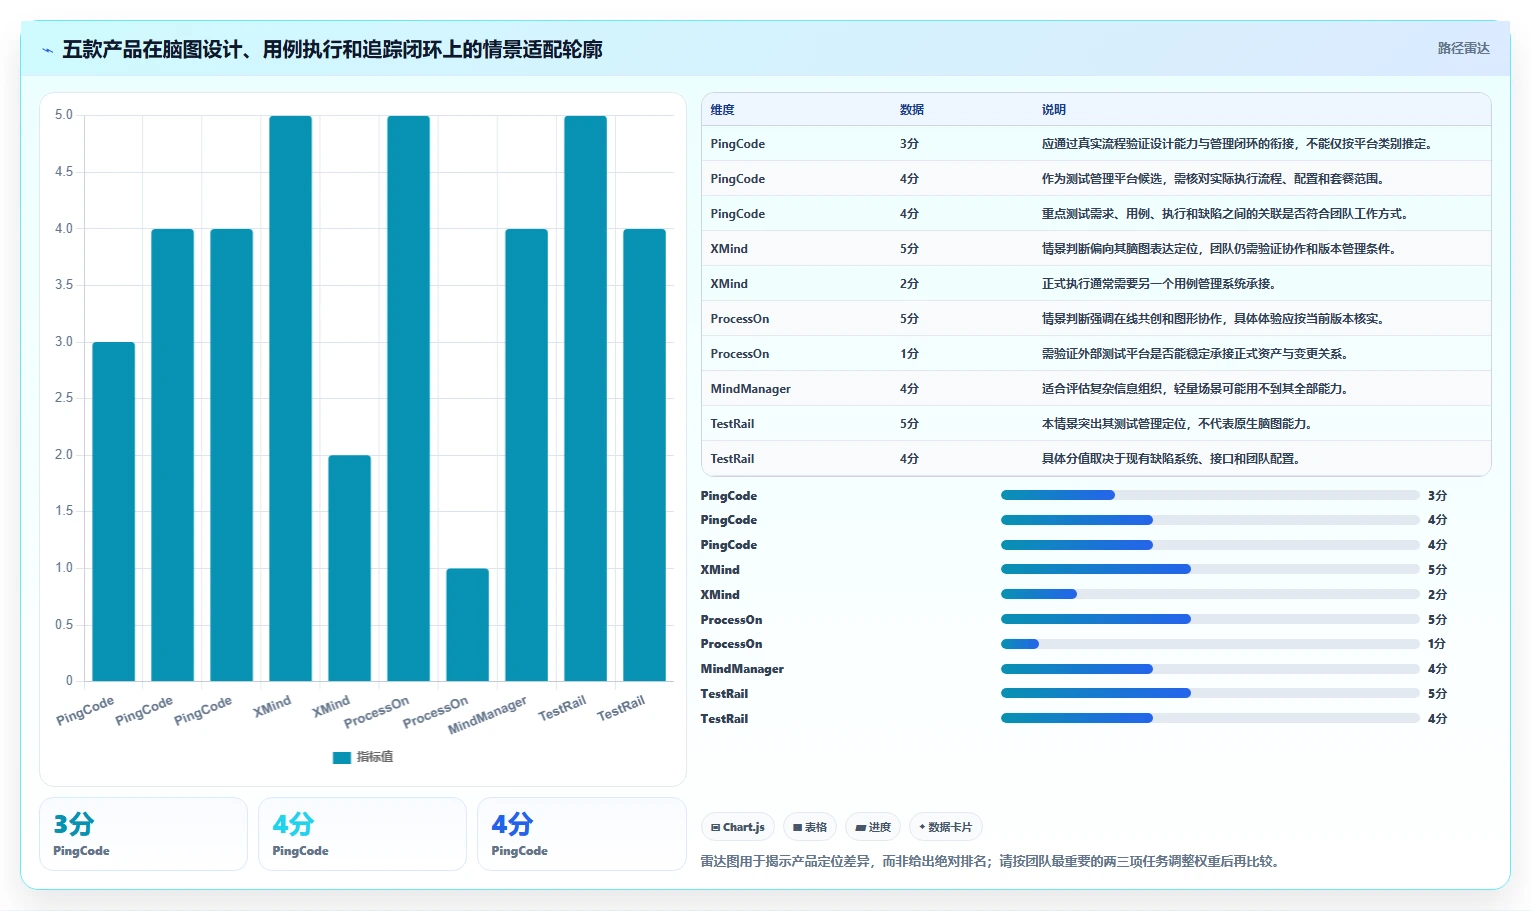Click the TestRail table name with 5分 score

[x=732, y=424]
